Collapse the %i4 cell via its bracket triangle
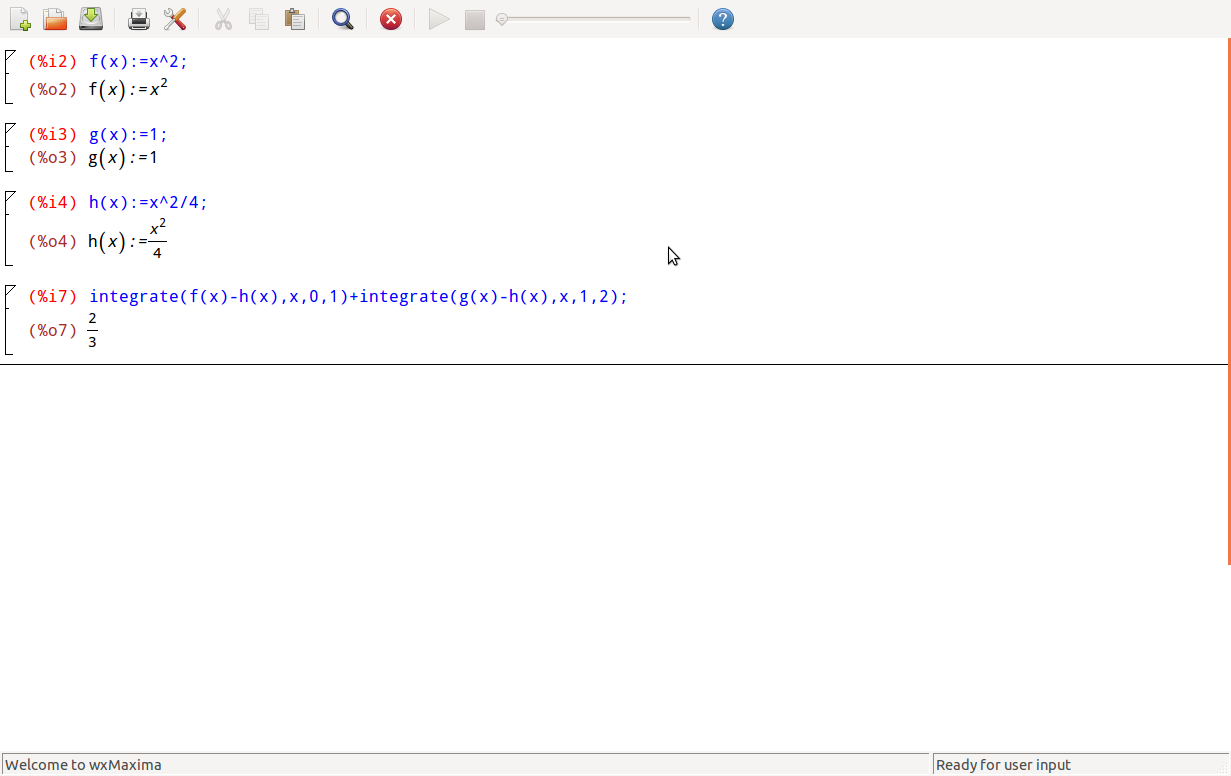 point(10,197)
